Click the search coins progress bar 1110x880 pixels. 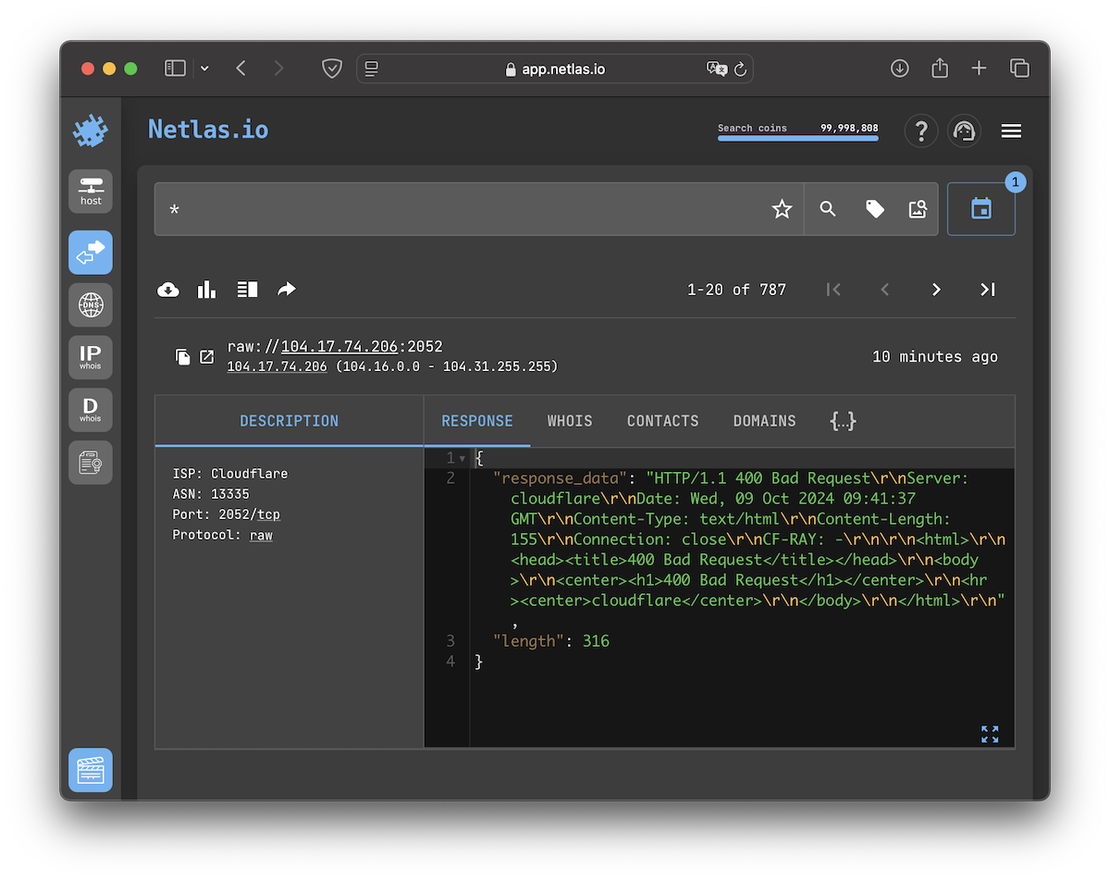coord(797,138)
